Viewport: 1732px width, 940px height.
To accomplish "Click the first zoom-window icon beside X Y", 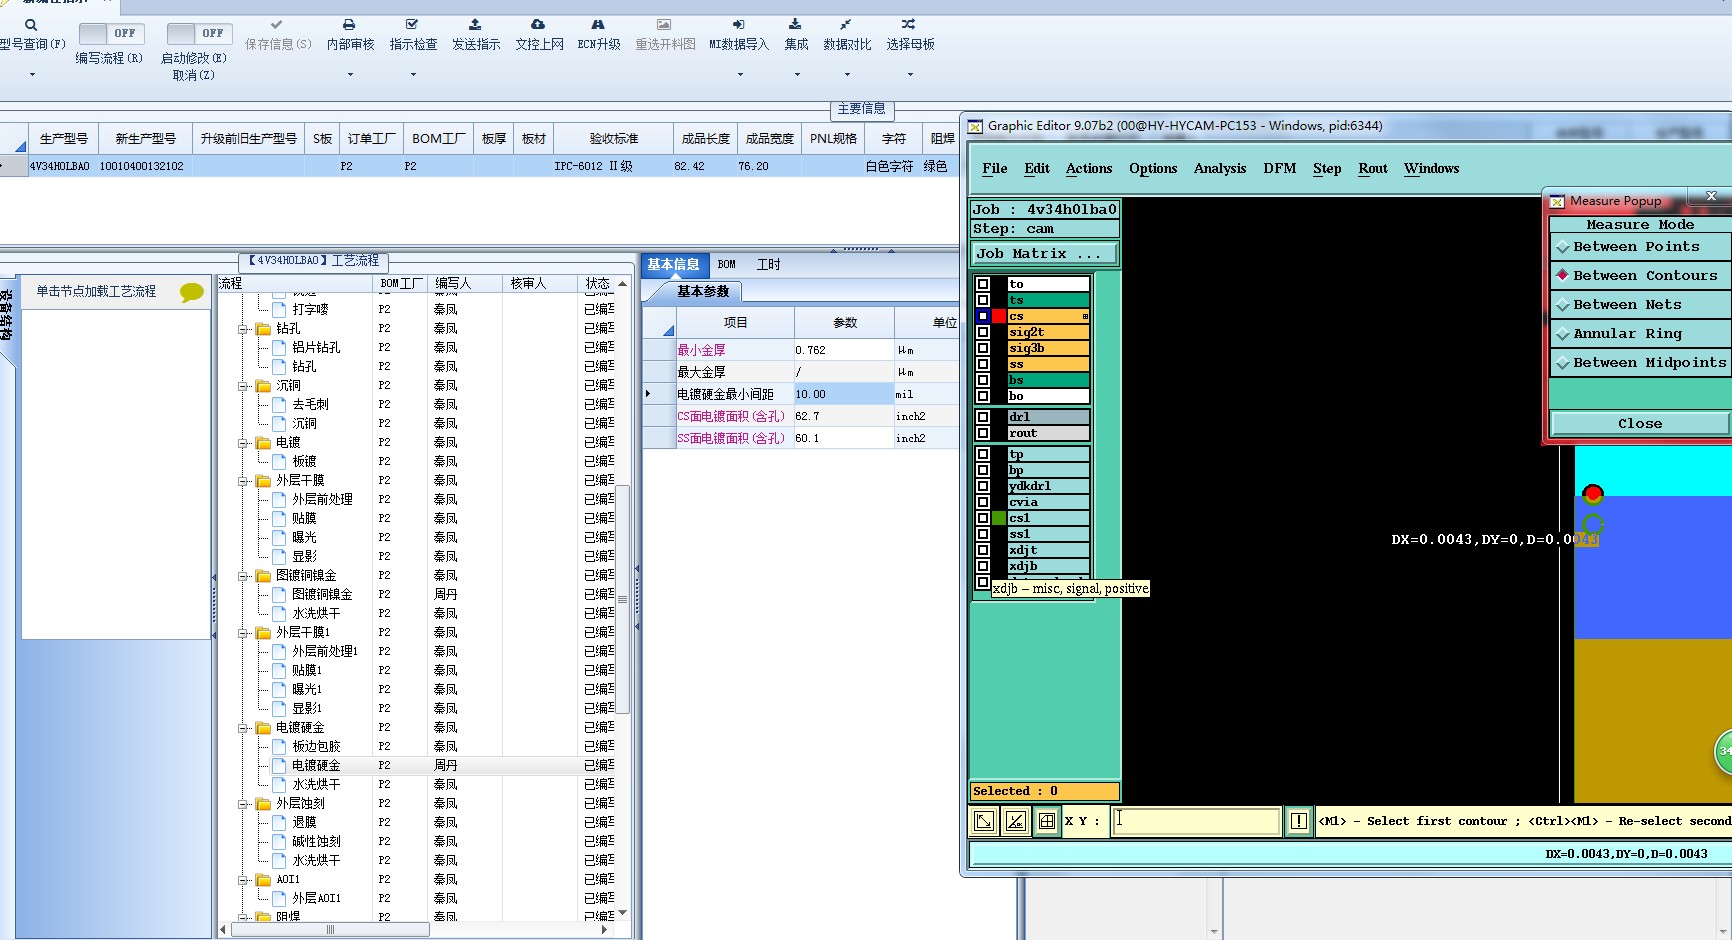I will pos(984,821).
